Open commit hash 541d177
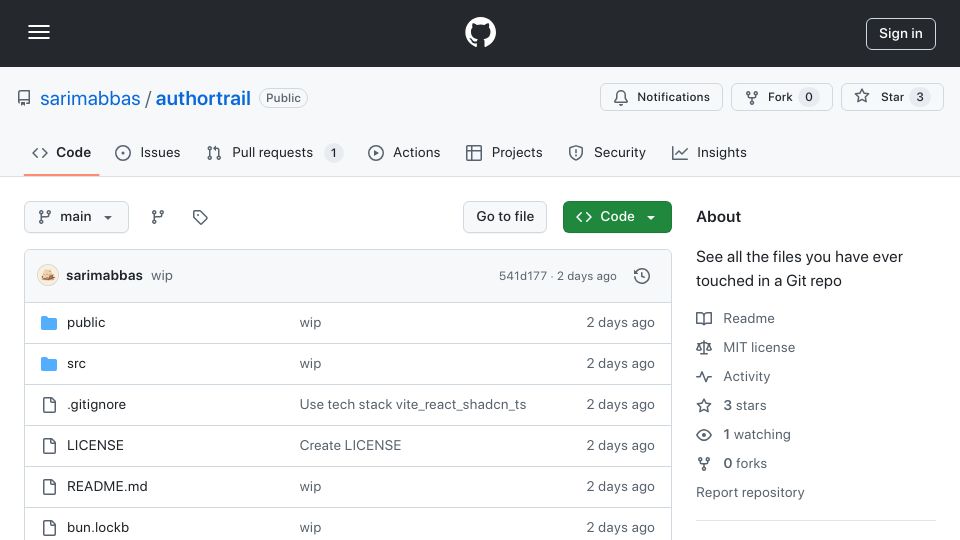 pyautogui.click(x=522, y=276)
